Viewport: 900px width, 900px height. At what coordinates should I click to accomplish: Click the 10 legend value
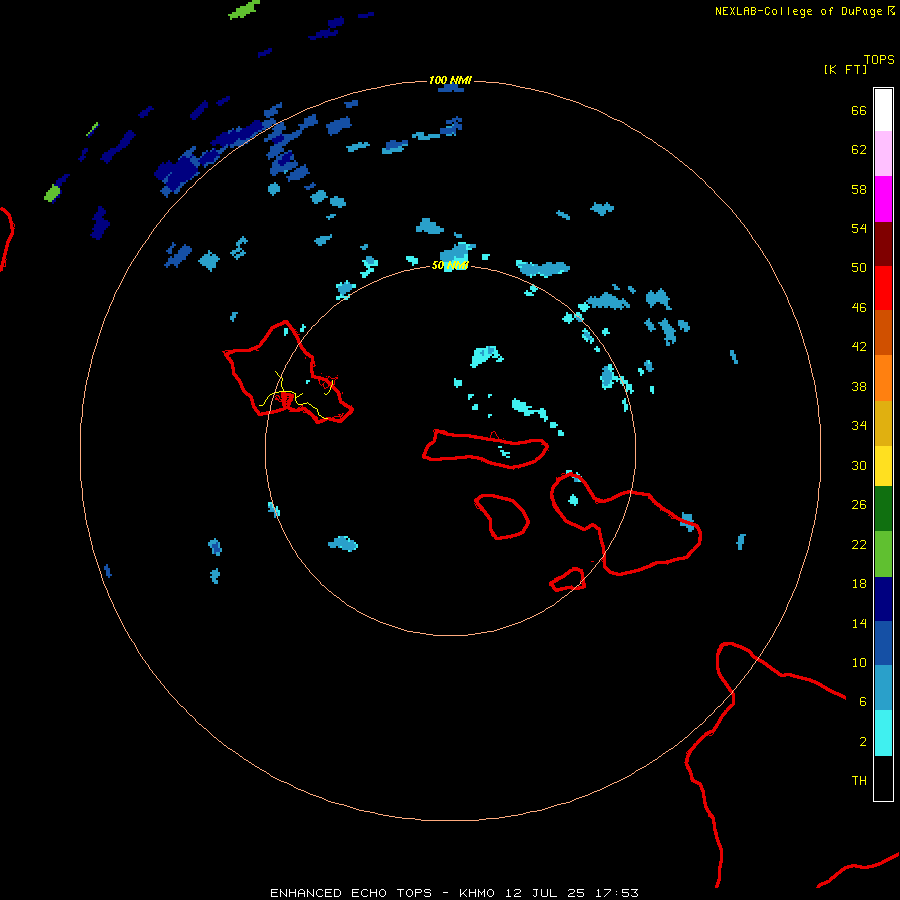pyautogui.click(x=859, y=662)
